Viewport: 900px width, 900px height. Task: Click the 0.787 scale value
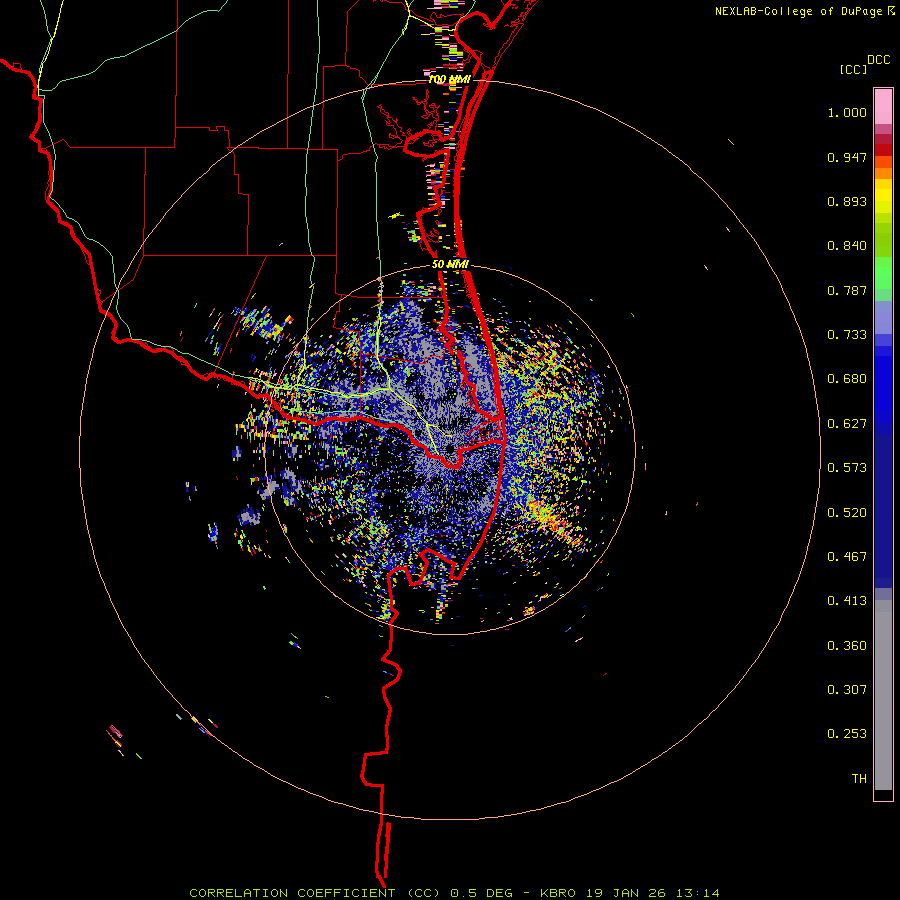[x=847, y=290]
